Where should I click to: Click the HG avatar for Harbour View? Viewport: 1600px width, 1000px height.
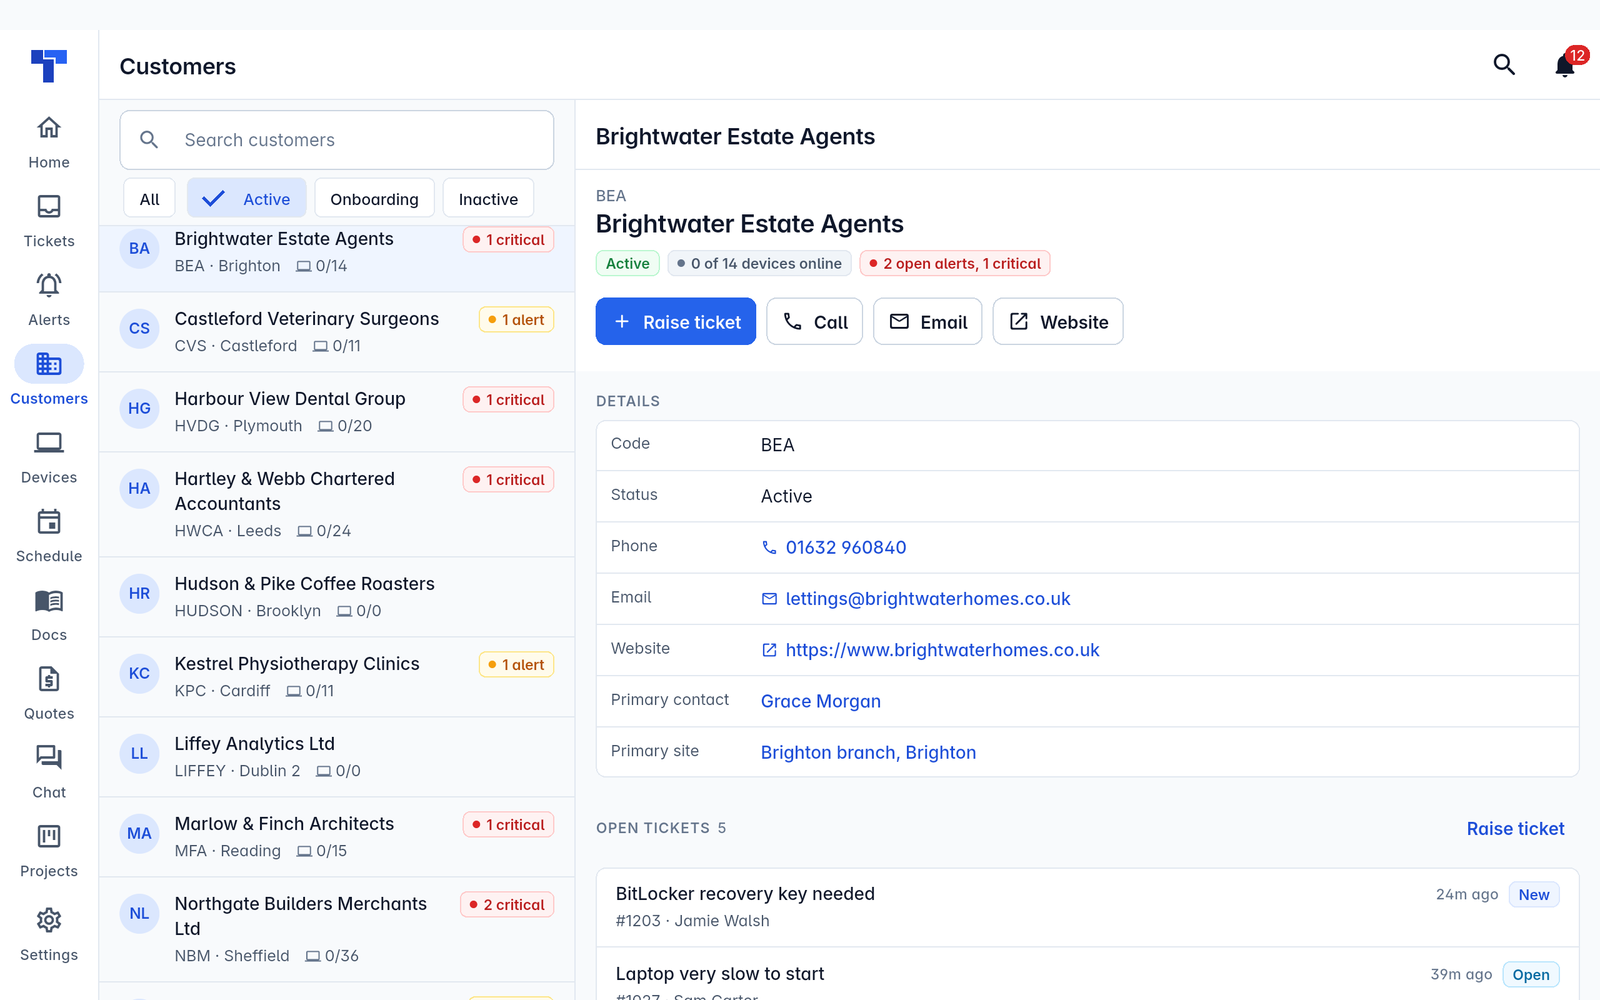coord(140,409)
